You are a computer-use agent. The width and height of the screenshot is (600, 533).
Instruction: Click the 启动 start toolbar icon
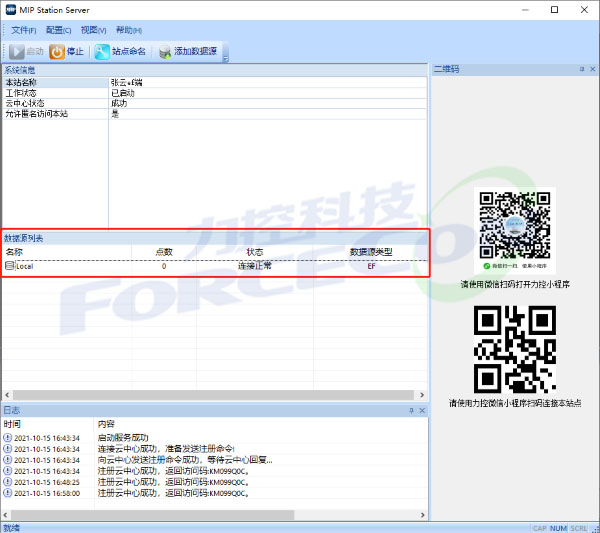point(17,52)
